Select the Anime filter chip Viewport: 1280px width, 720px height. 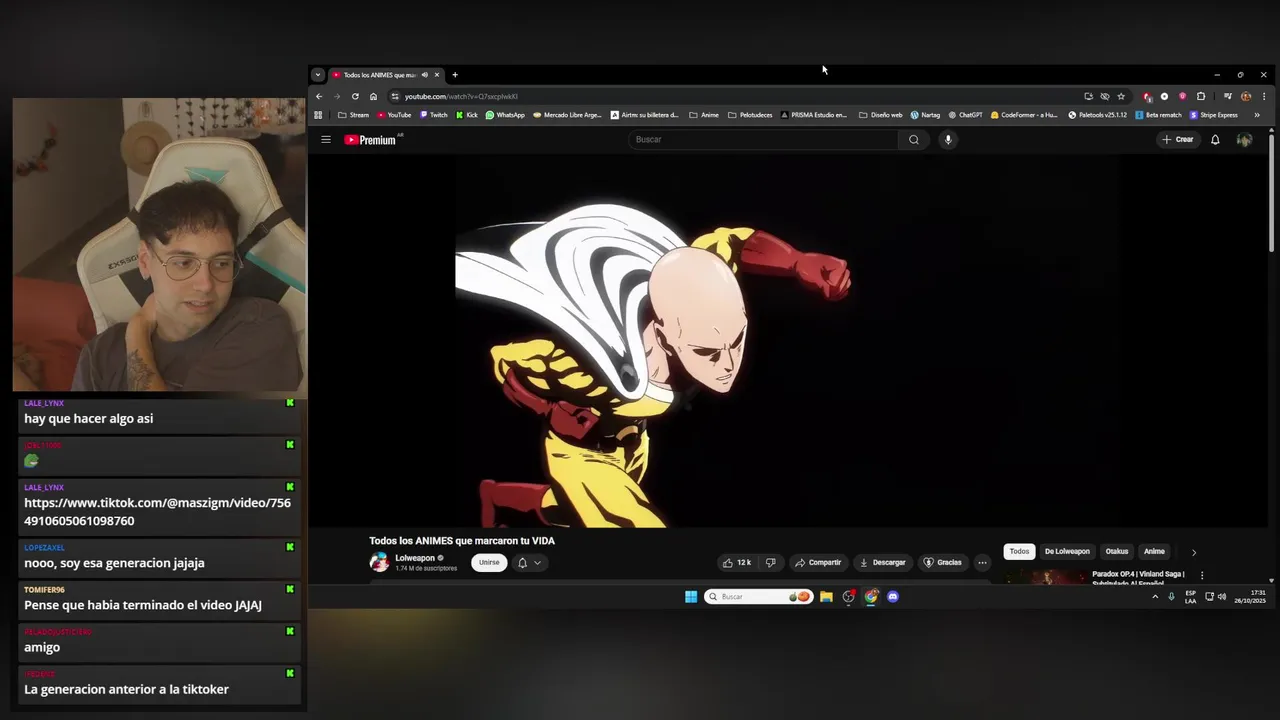pos(1154,552)
